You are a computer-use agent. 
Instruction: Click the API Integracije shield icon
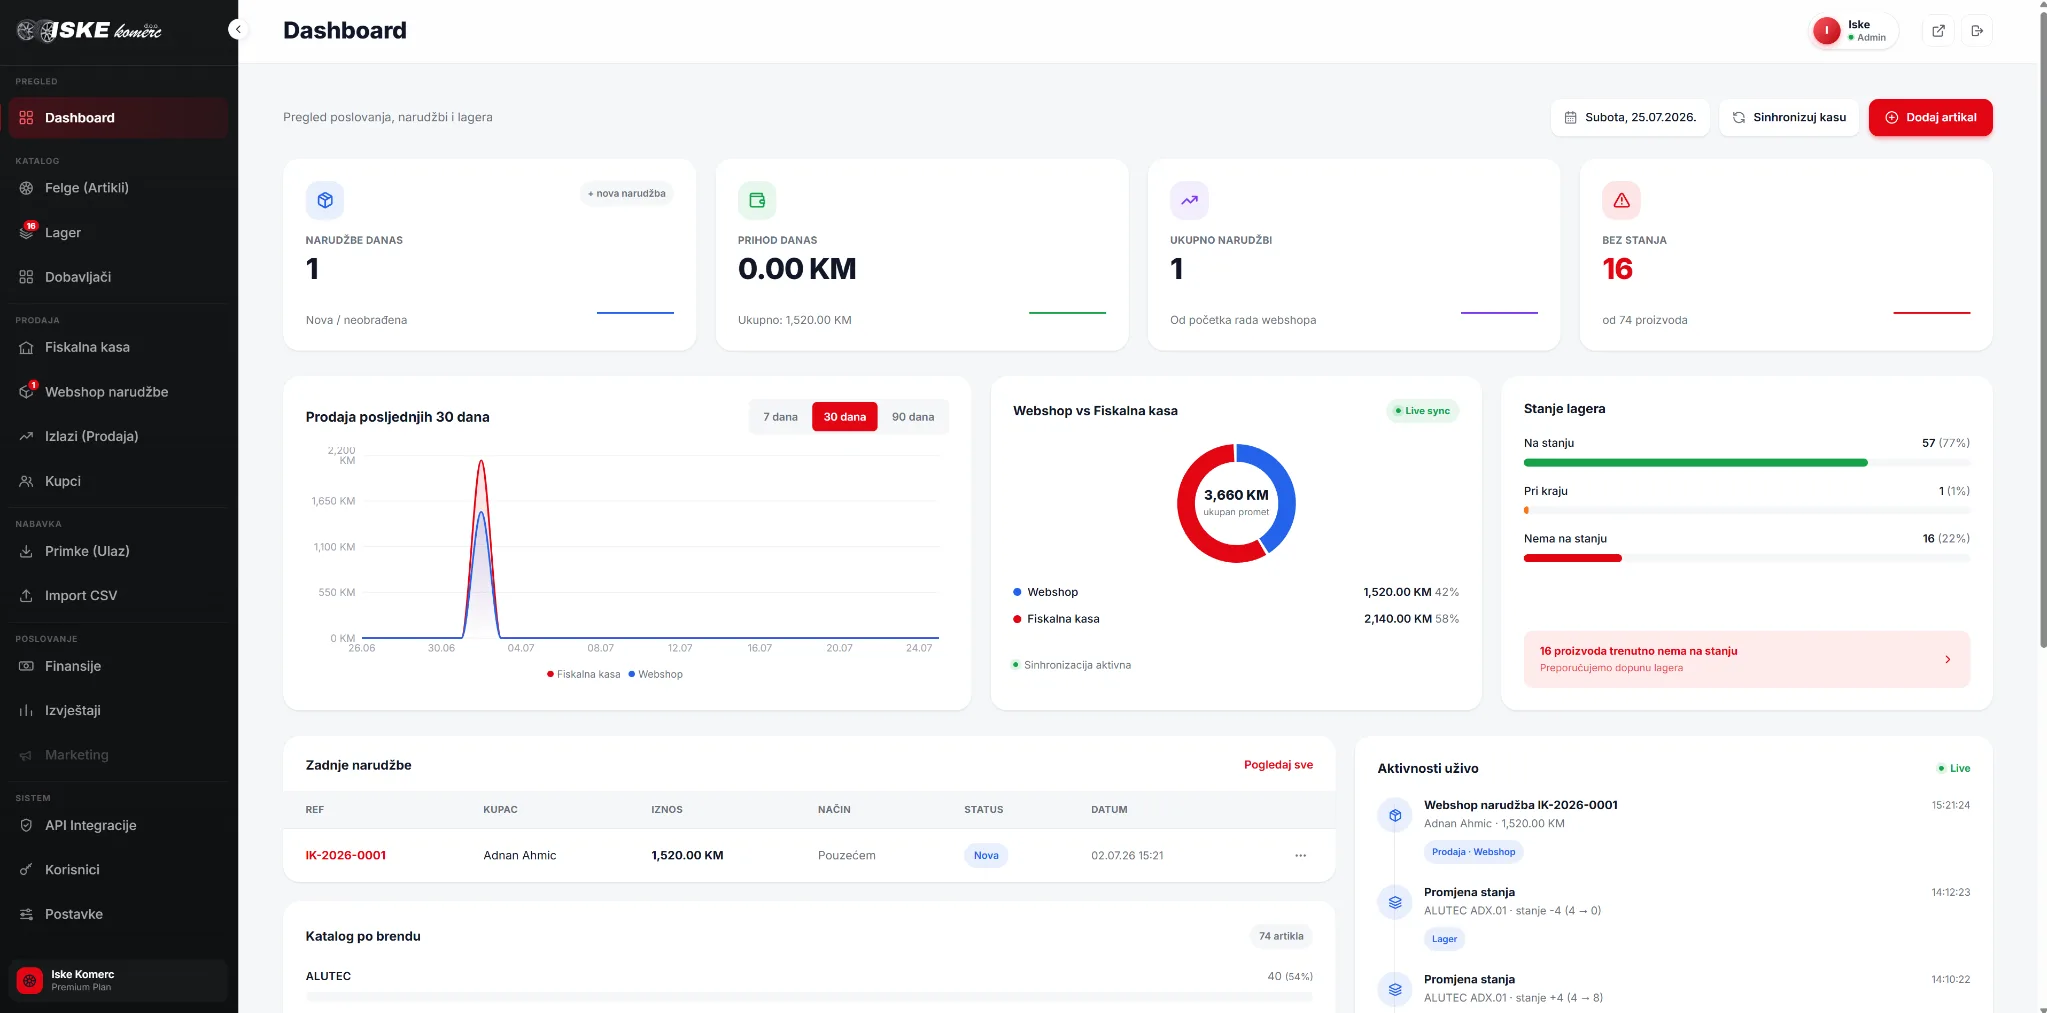tap(26, 825)
